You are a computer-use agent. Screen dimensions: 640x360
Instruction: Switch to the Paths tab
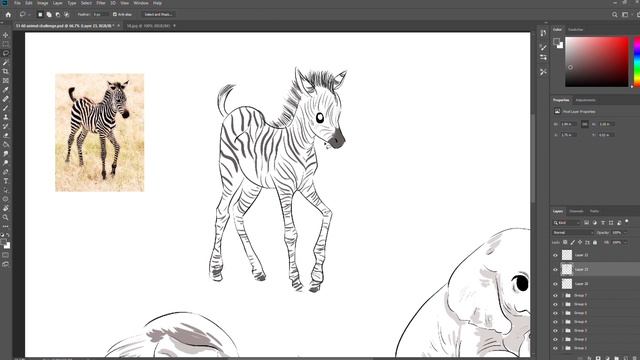pos(594,211)
